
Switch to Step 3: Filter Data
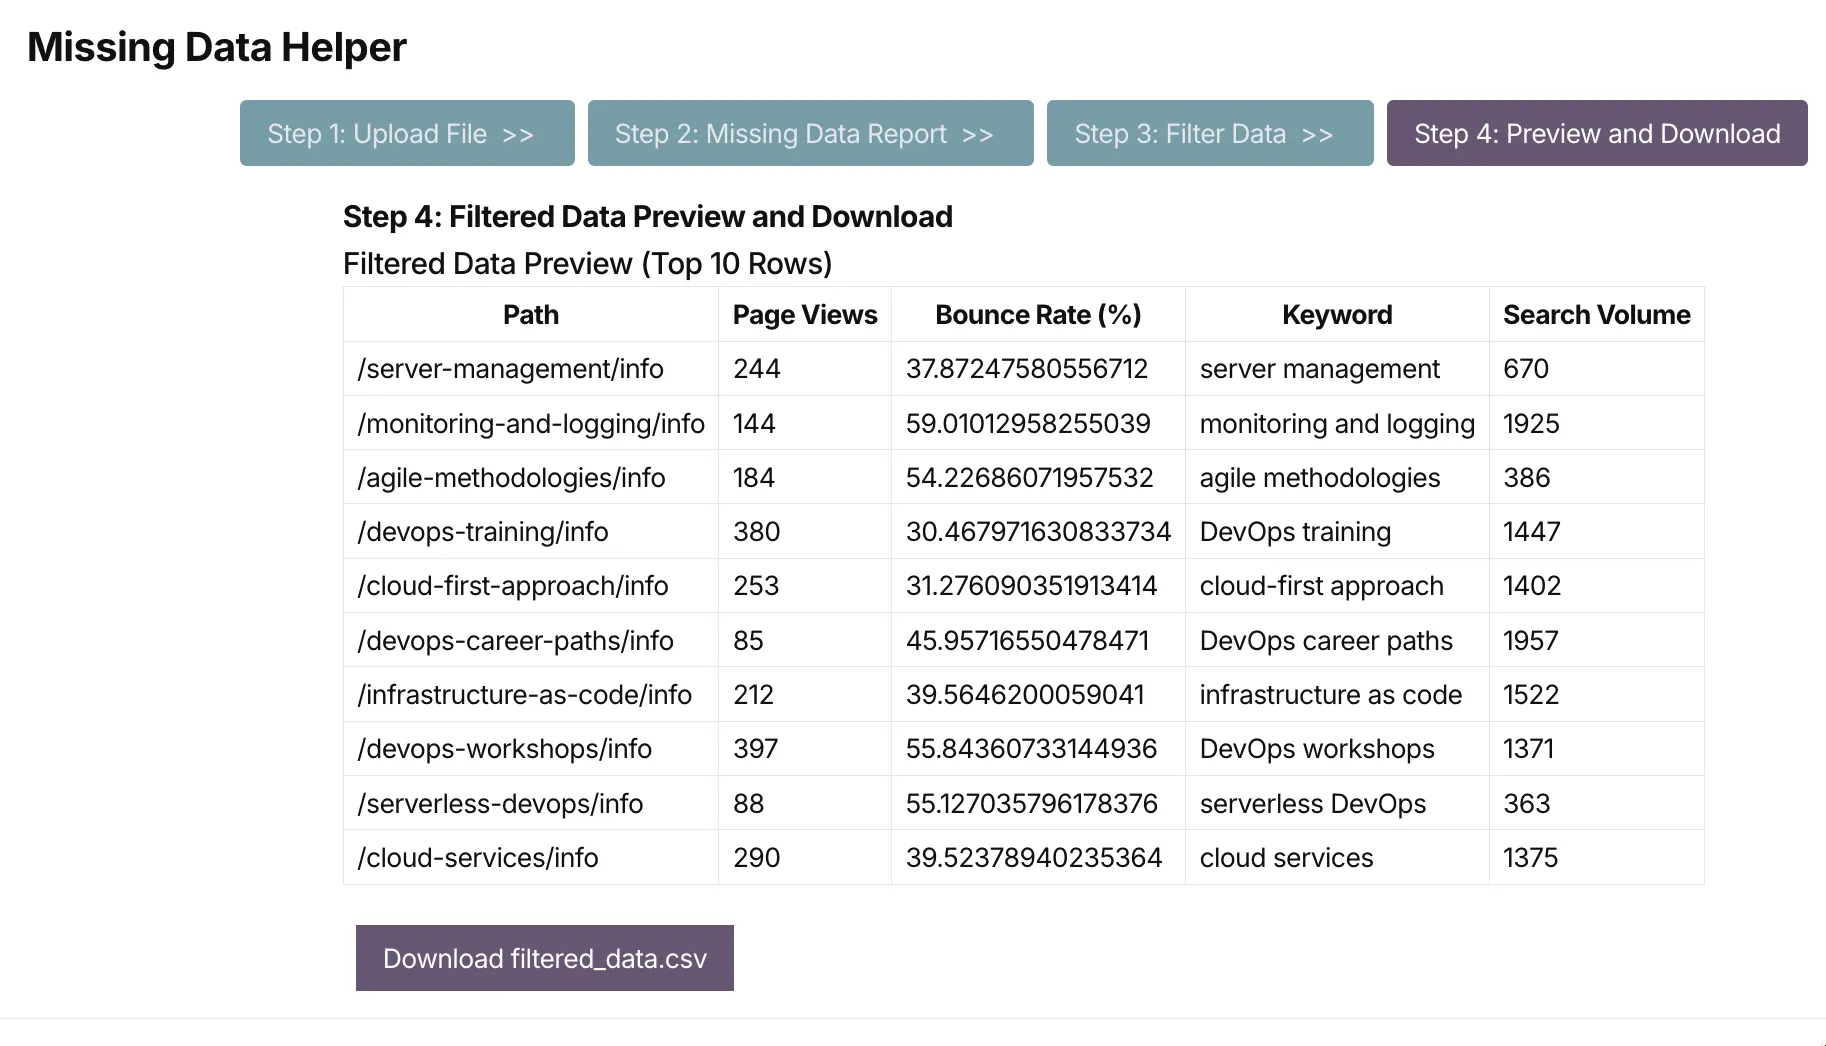[1210, 133]
